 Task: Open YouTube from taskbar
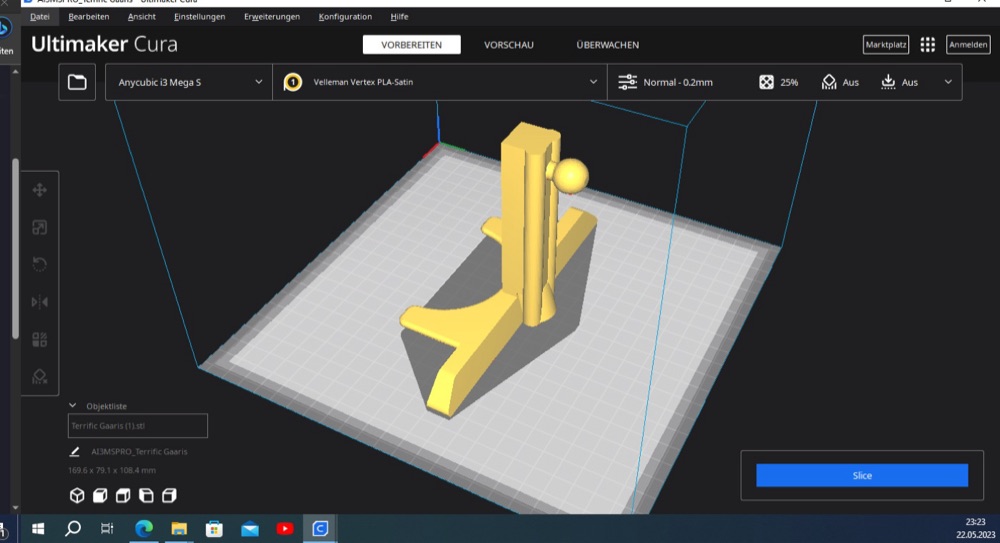(285, 528)
